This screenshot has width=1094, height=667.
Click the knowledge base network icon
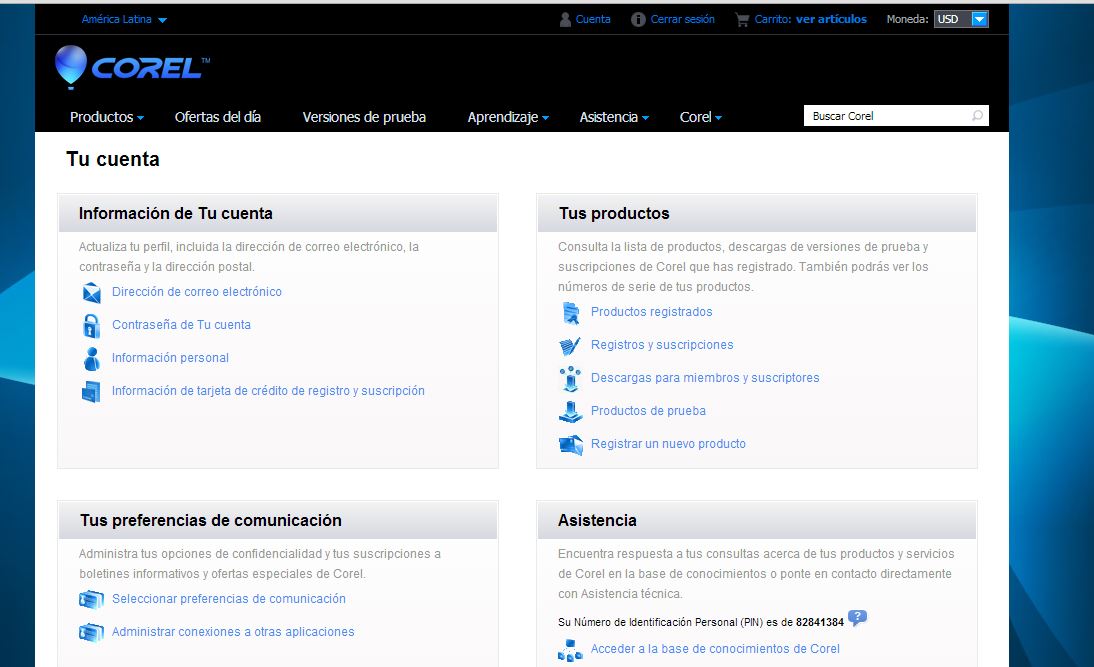point(570,650)
